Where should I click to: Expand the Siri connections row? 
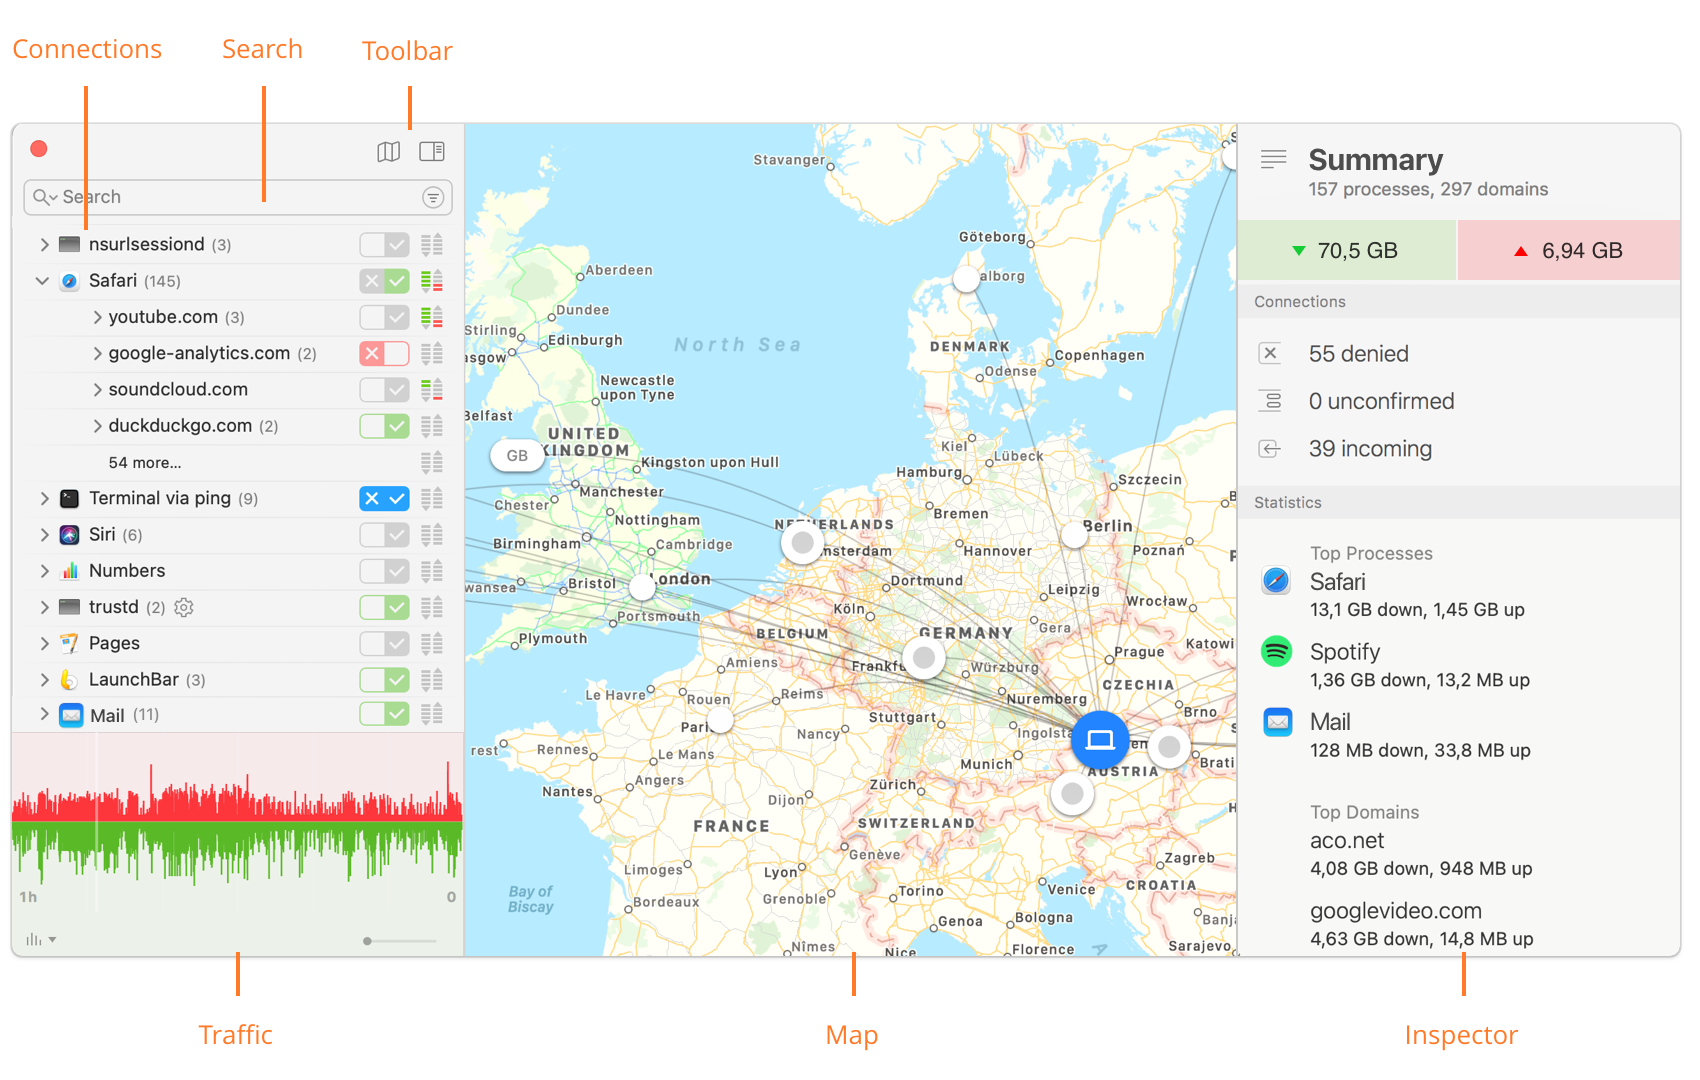click(44, 535)
